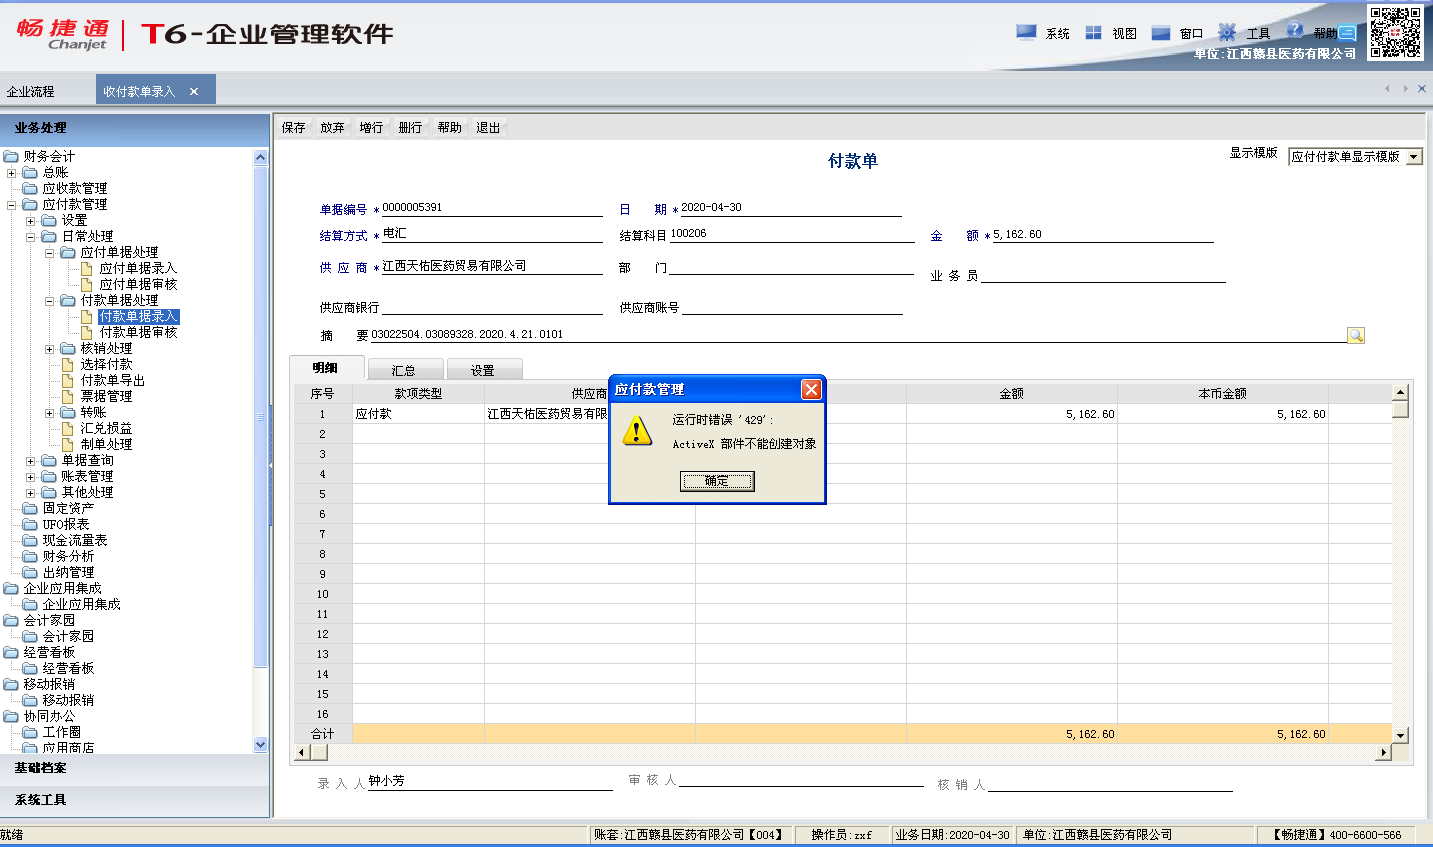Click tree panel scroll-down arrow
This screenshot has width=1433, height=847.
point(261,744)
